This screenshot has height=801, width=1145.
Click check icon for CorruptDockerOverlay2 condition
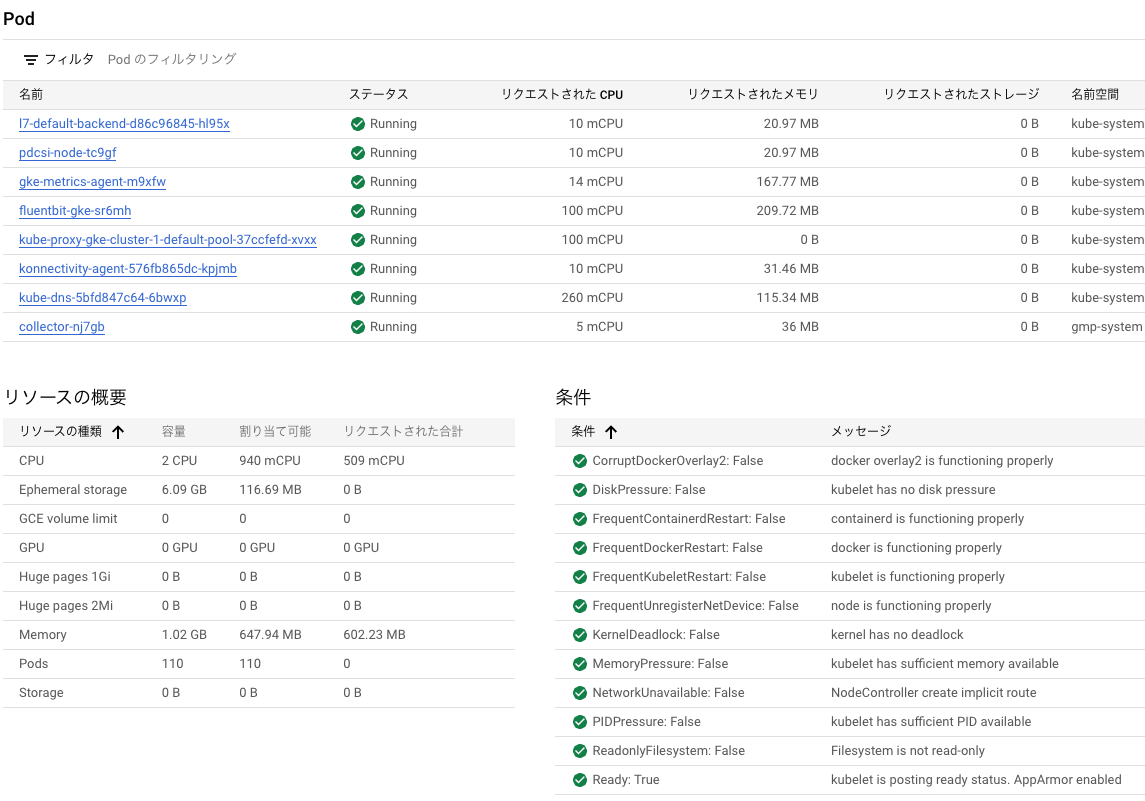pos(580,461)
